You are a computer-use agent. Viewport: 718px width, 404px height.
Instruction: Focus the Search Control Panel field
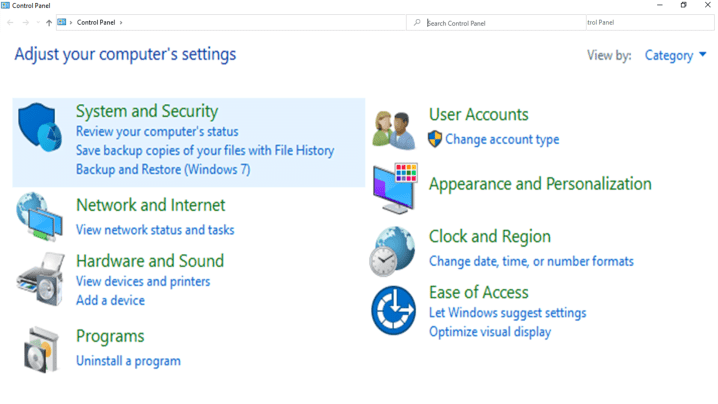[500, 22]
